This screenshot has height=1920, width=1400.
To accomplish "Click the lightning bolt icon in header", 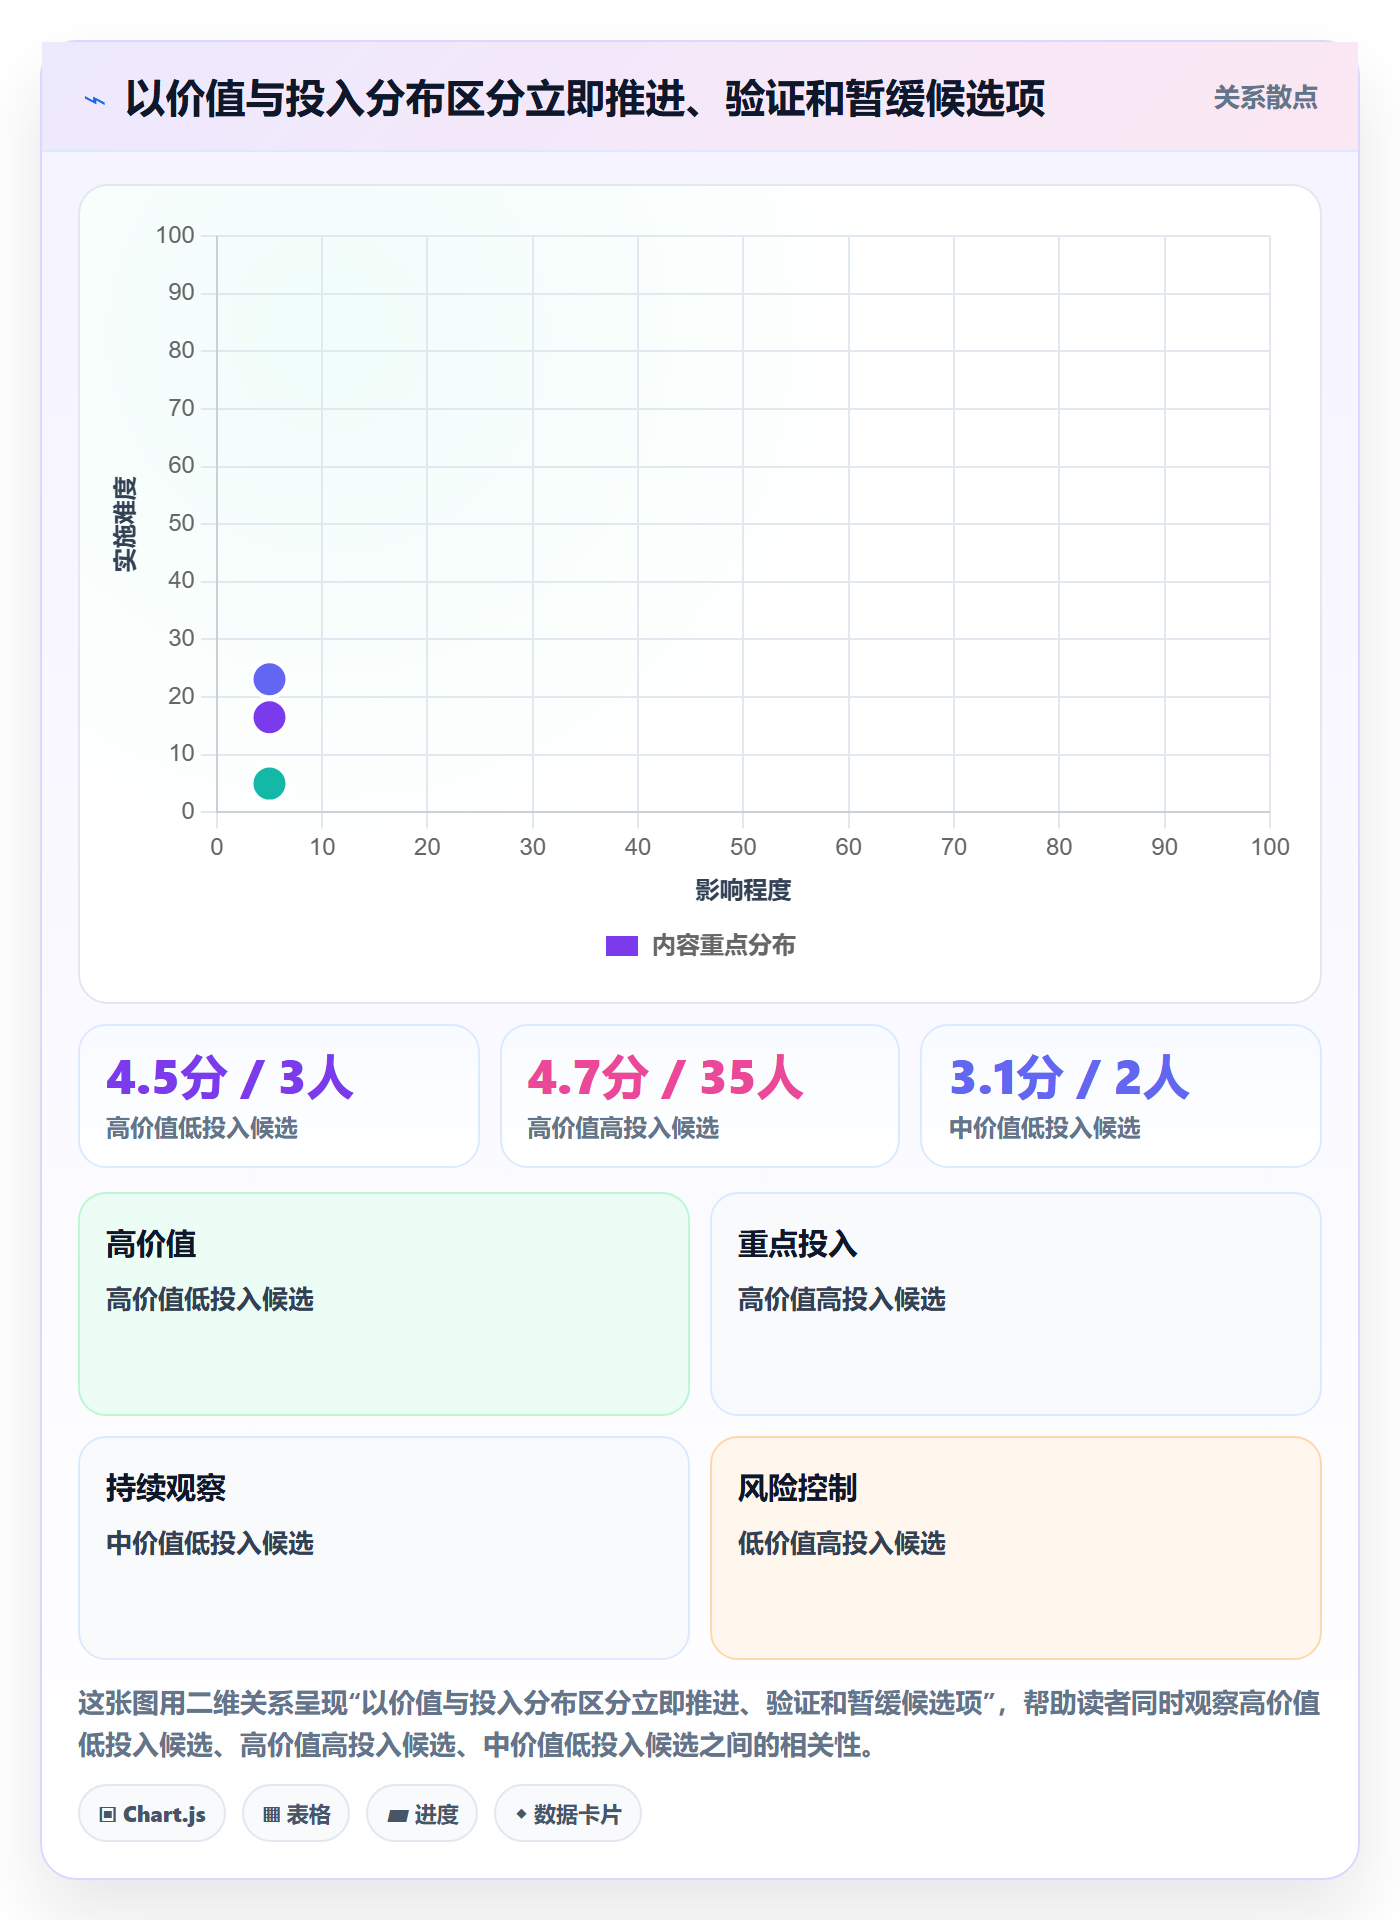I will (x=95, y=100).
